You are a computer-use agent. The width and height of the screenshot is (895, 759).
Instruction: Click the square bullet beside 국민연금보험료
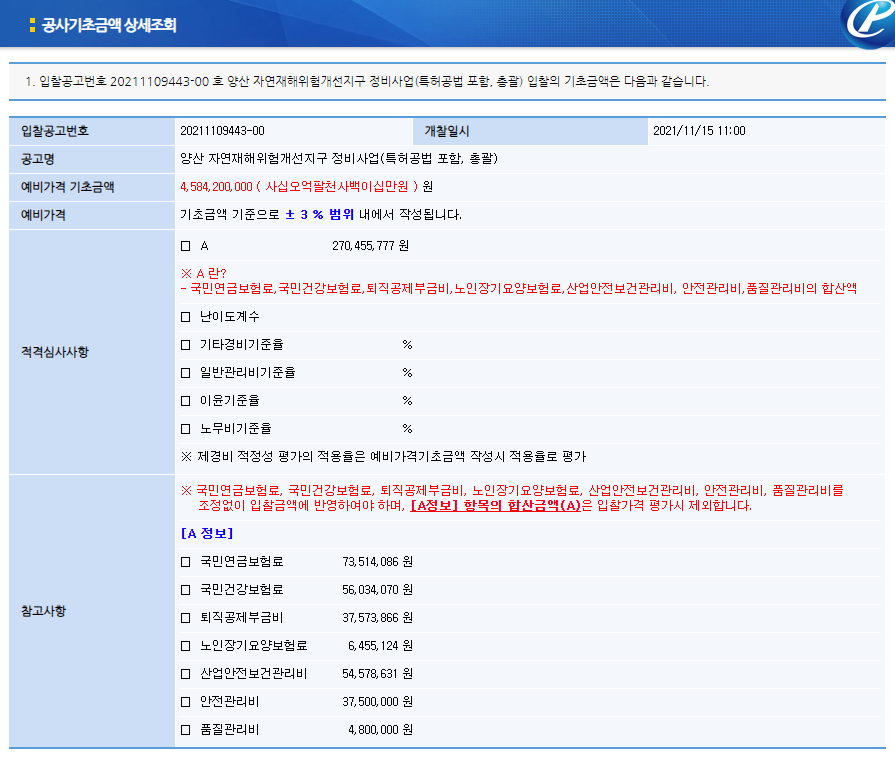[x=186, y=562]
